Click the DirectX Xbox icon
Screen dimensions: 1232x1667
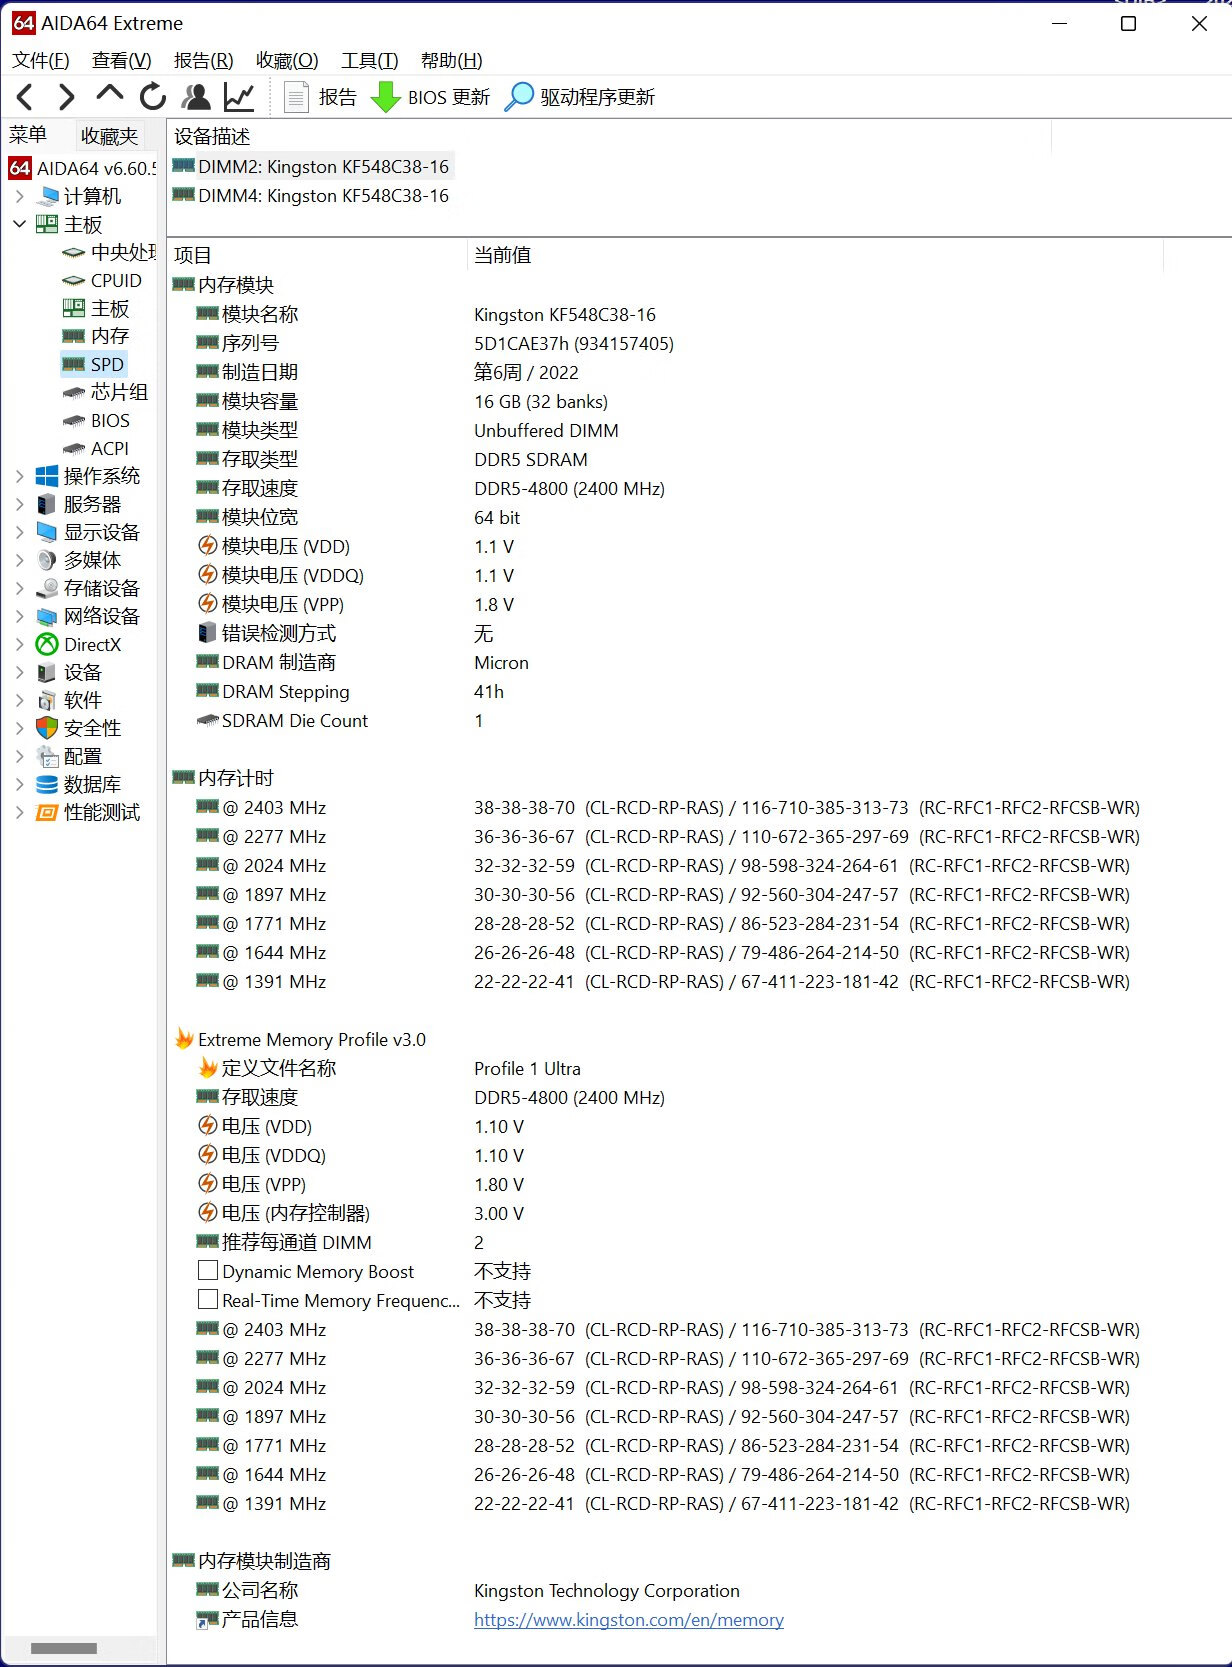[47, 644]
